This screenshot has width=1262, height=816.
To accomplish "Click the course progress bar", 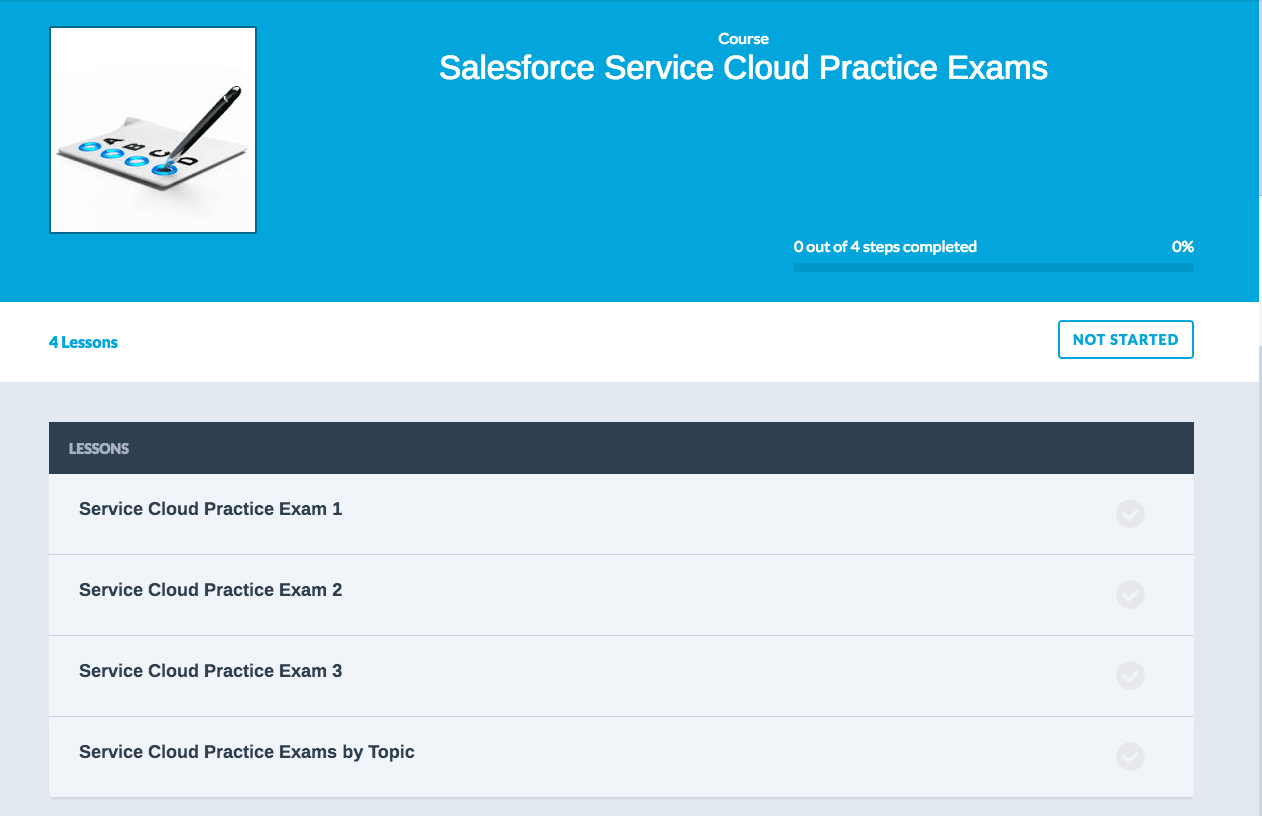I will click(x=993, y=267).
